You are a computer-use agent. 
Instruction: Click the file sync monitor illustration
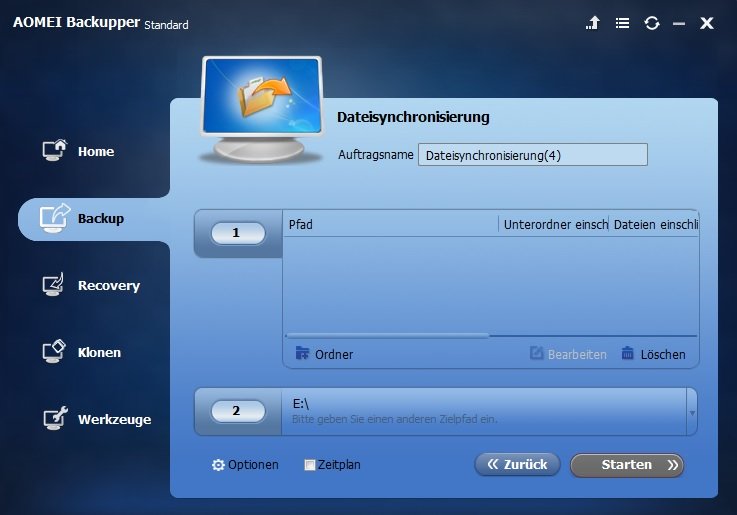pos(262,109)
